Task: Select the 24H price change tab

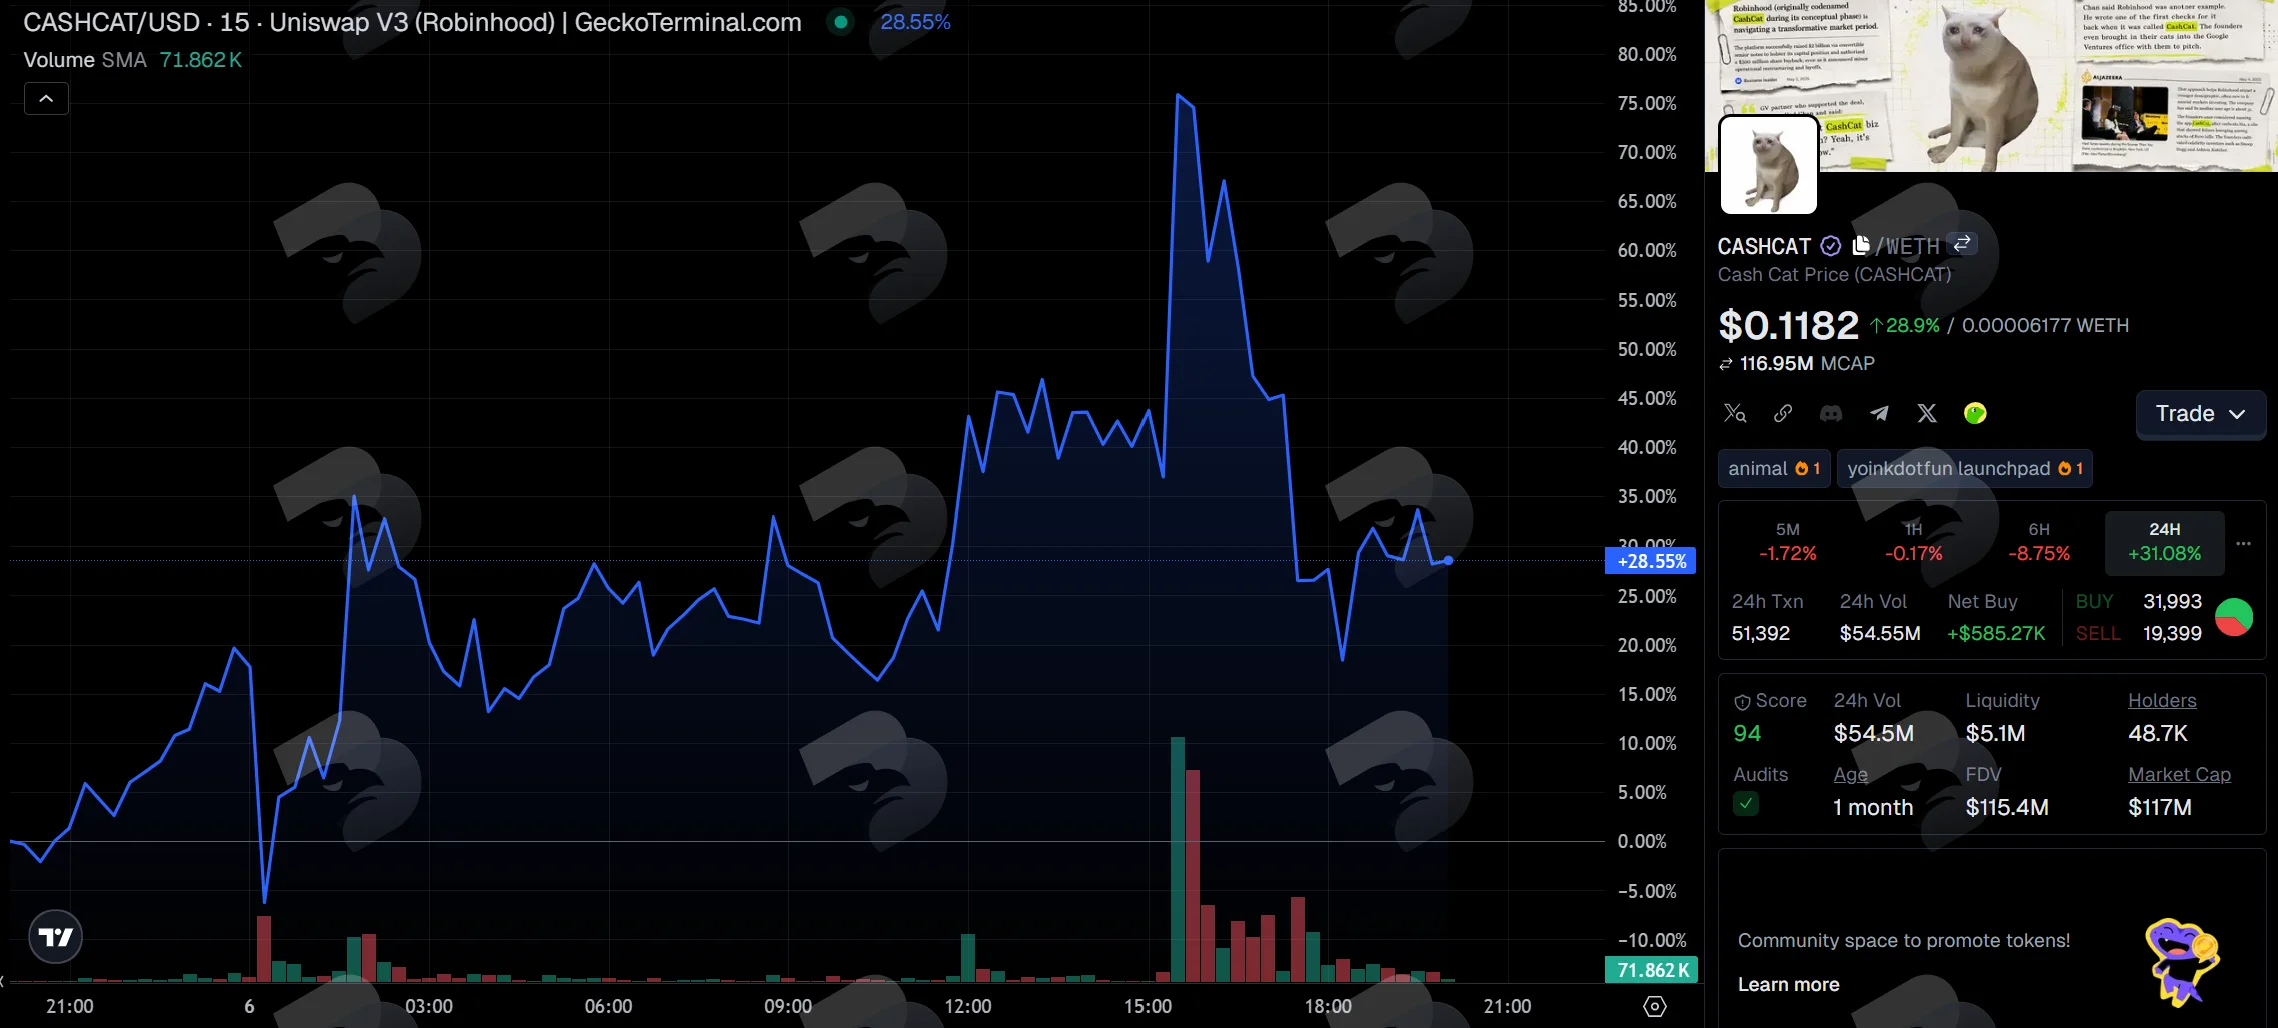Action: pyautogui.click(x=2165, y=542)
